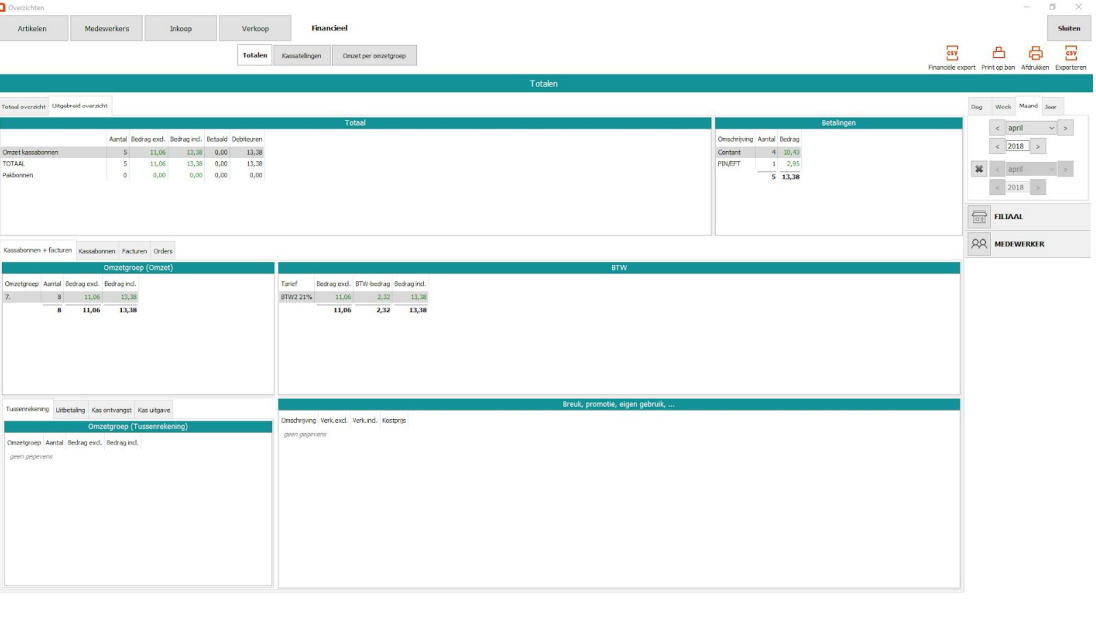Switch to the Kassatellingen tab
Screen dimensions: 1096x619
pos(301,56)
